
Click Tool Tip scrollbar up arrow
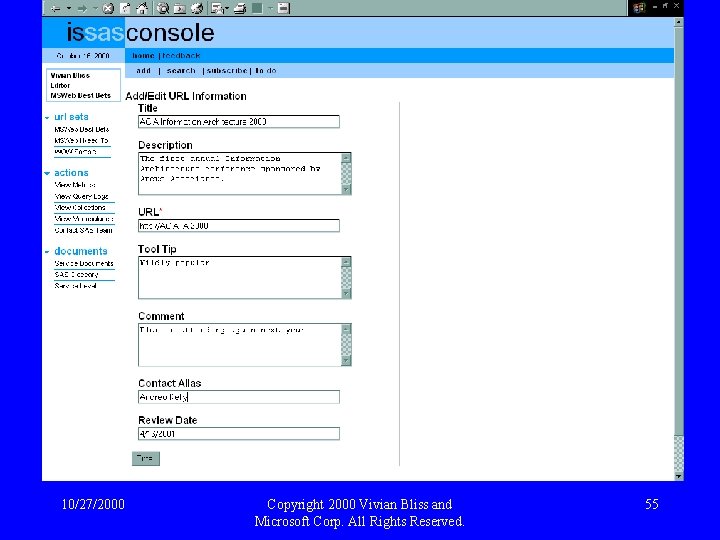(346, 262)
